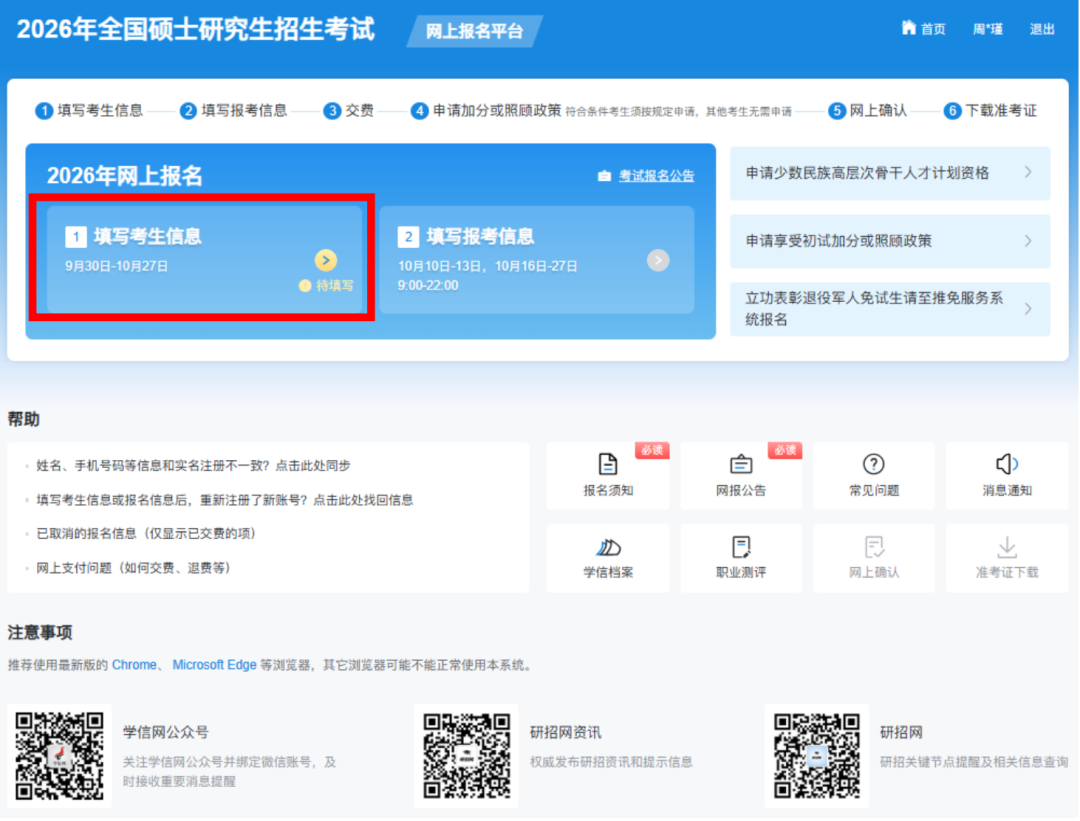
Task: Open the 报名须知 notice icon
Action: [607, 475]
